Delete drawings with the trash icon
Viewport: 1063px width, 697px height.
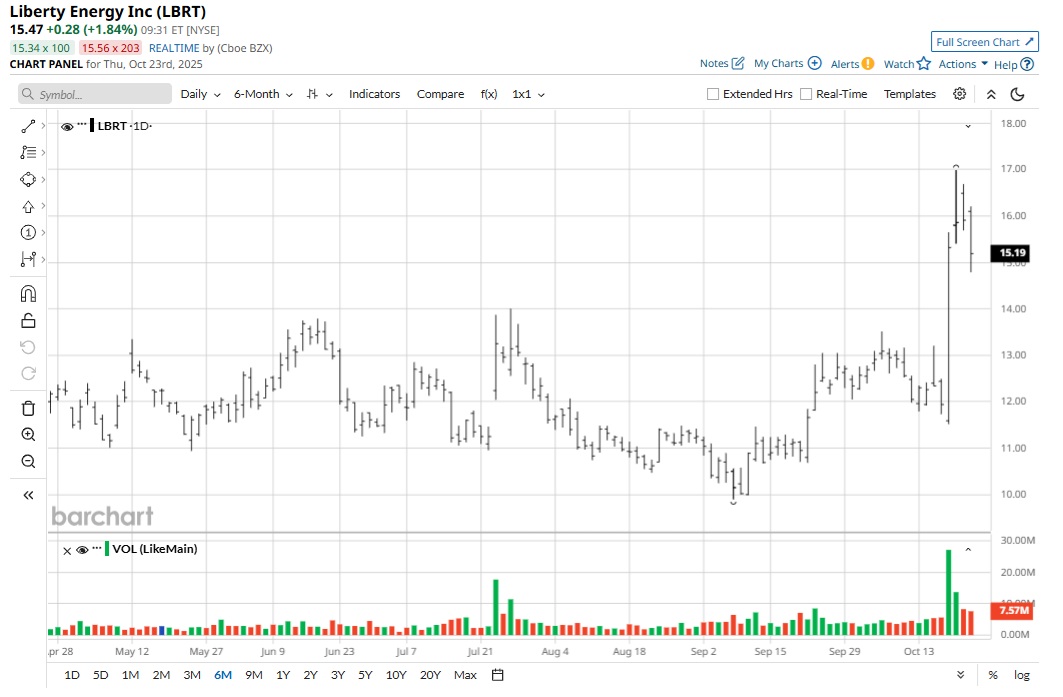[28, 408]
